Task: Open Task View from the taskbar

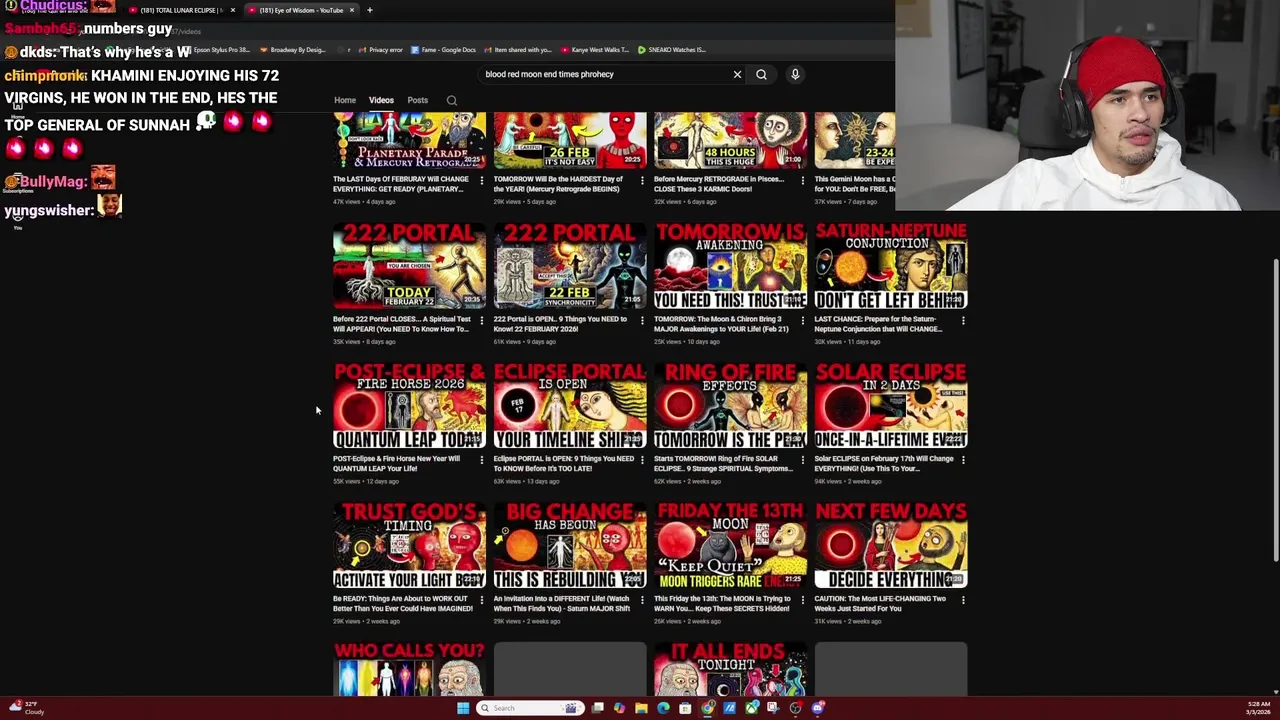Action: click(597, 708)
